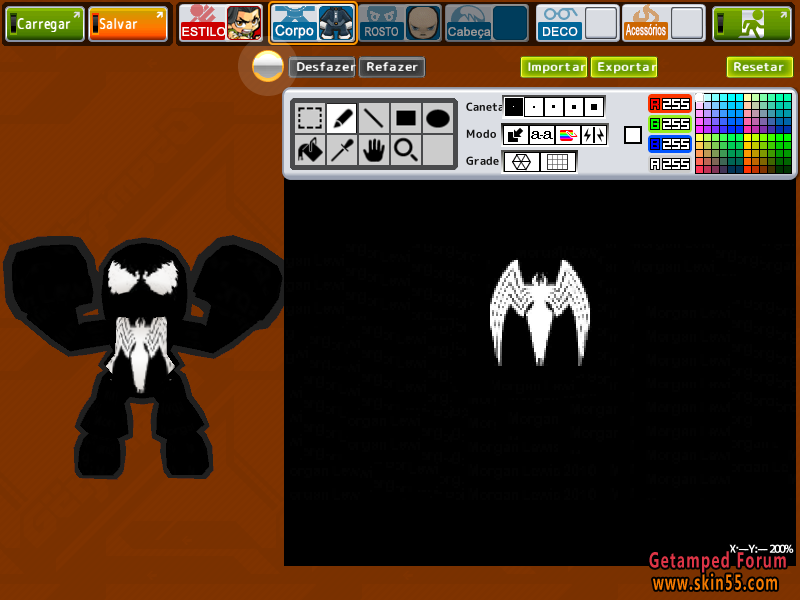Select the filled rectangle tool

click(x=406, y=118)
